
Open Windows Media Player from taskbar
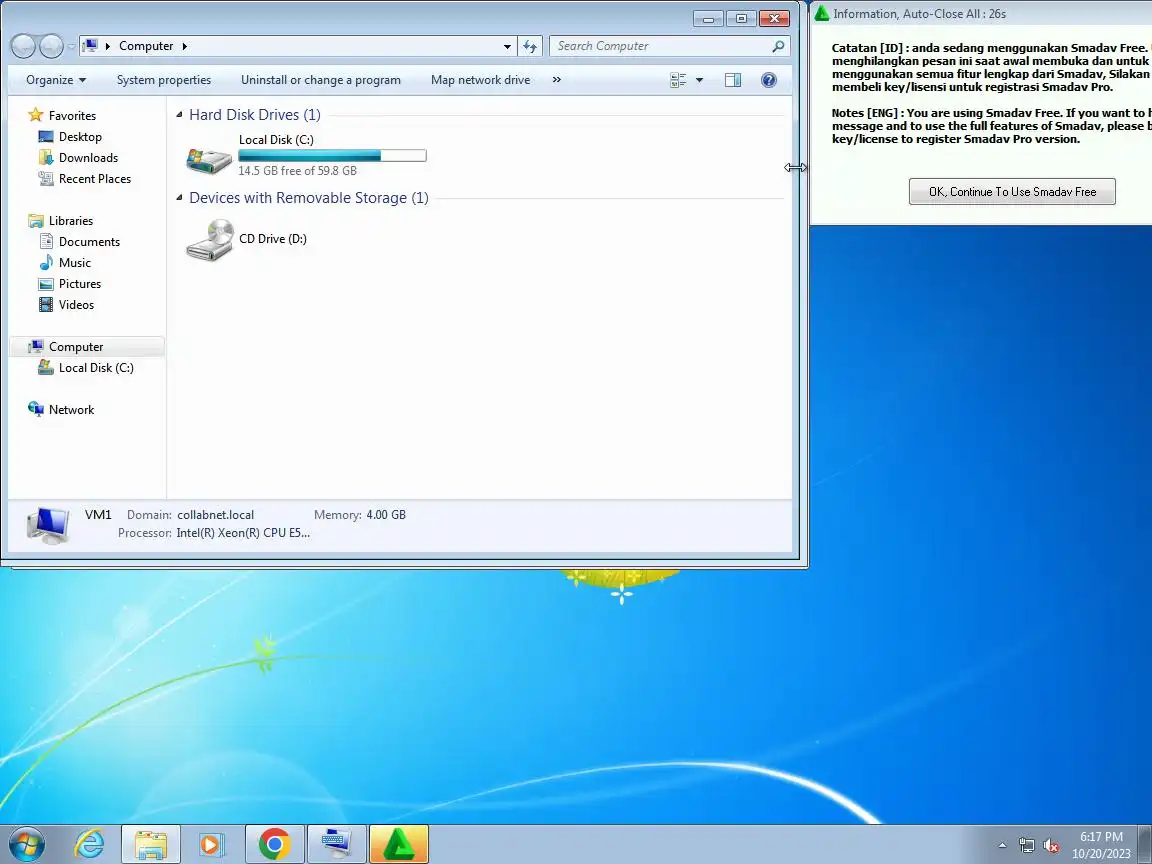[212, 845]
